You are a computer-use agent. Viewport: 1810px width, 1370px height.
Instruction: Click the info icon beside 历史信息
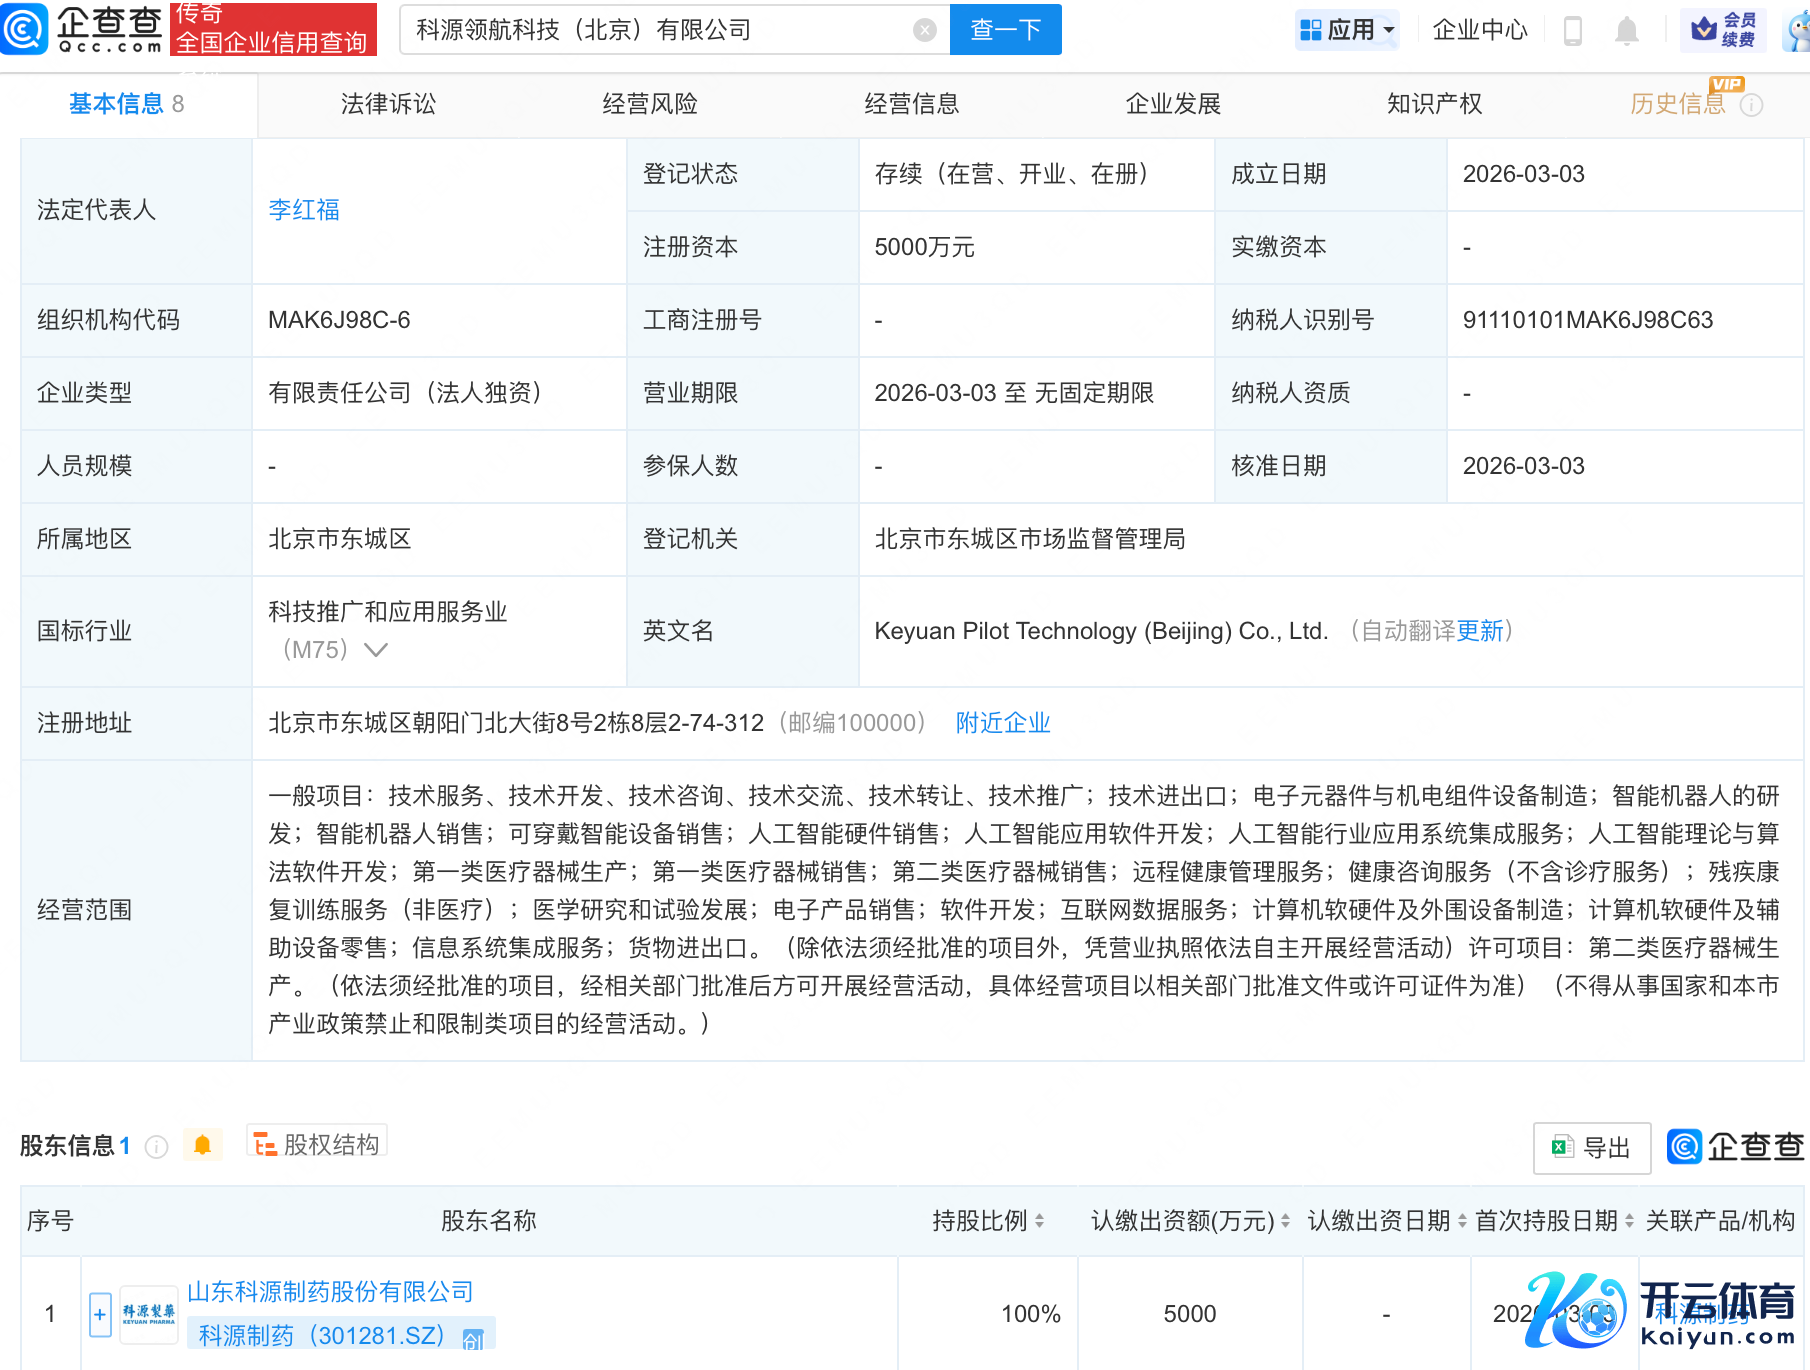1751,105
